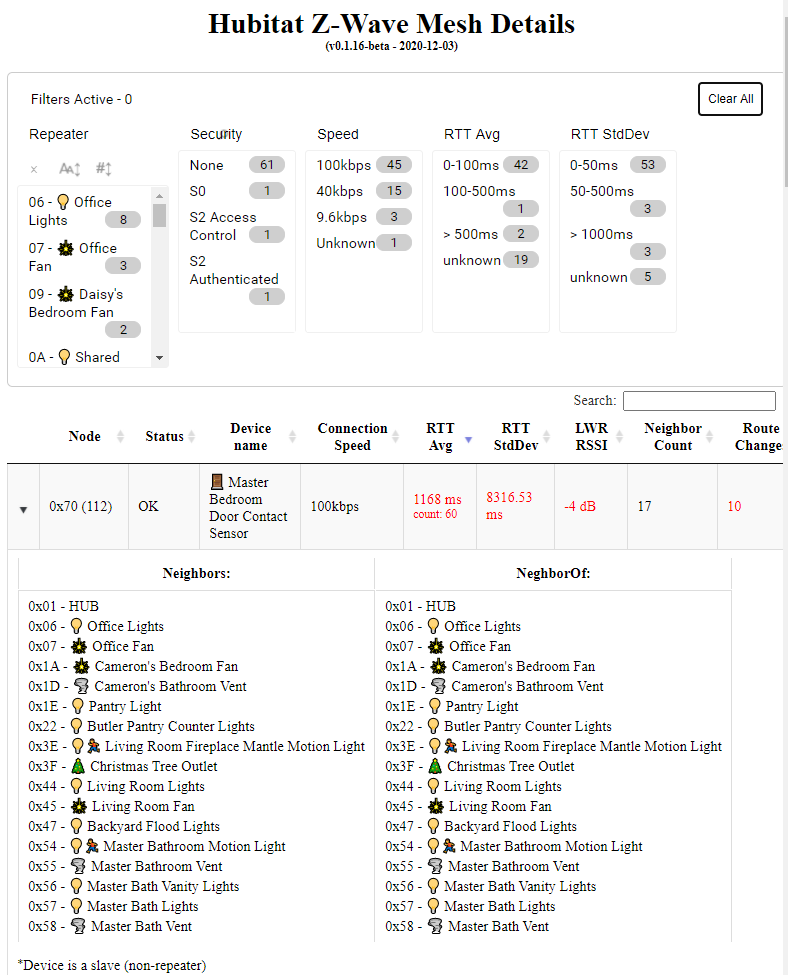Click Living Room Lights bulb in NeighborOf
The image size is (788, 975).
(433, 786)
